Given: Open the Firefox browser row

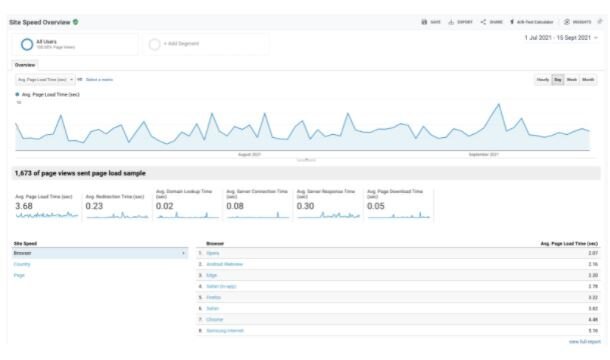Looking at the screenshot, I should tap(398, 298).
